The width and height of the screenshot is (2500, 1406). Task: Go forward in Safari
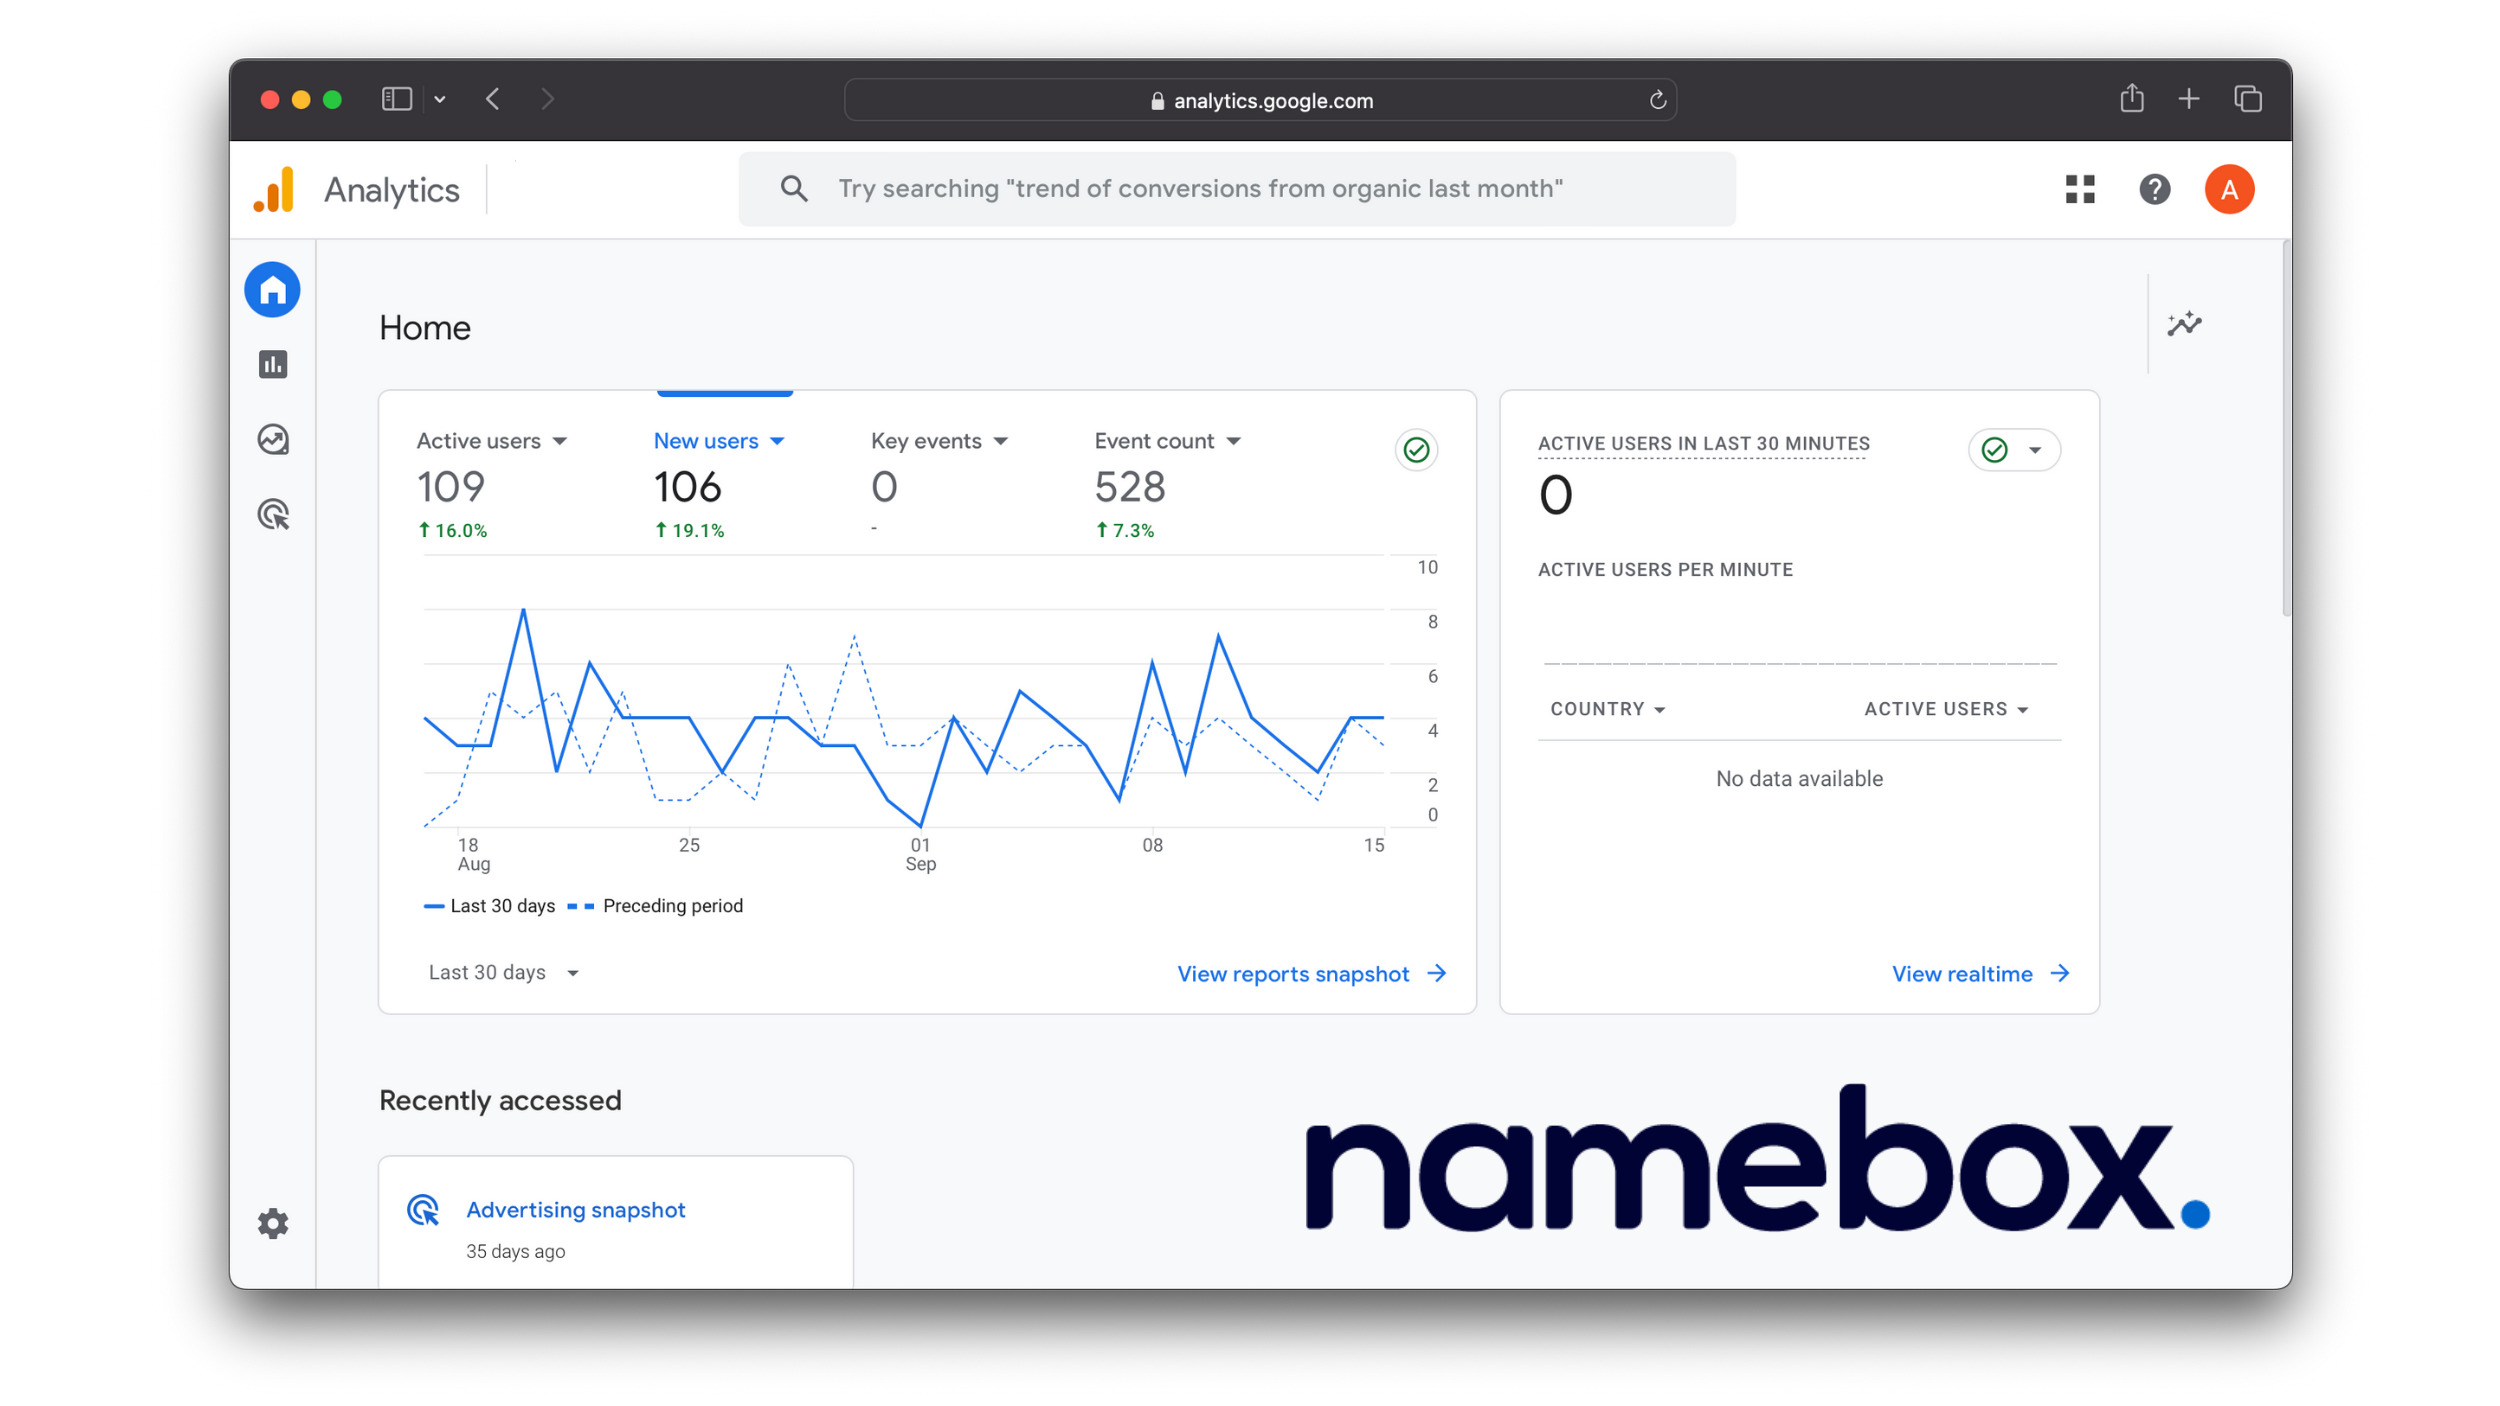pos(547,99)
